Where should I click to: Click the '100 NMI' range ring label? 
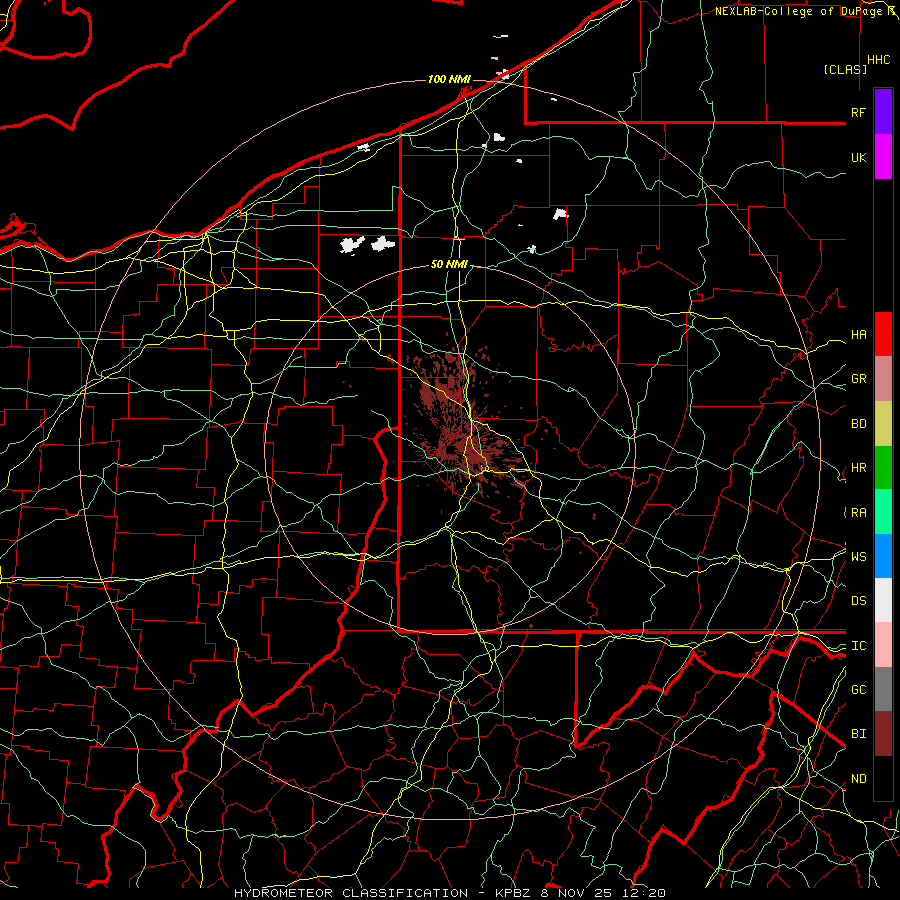[x=449, y=79]
